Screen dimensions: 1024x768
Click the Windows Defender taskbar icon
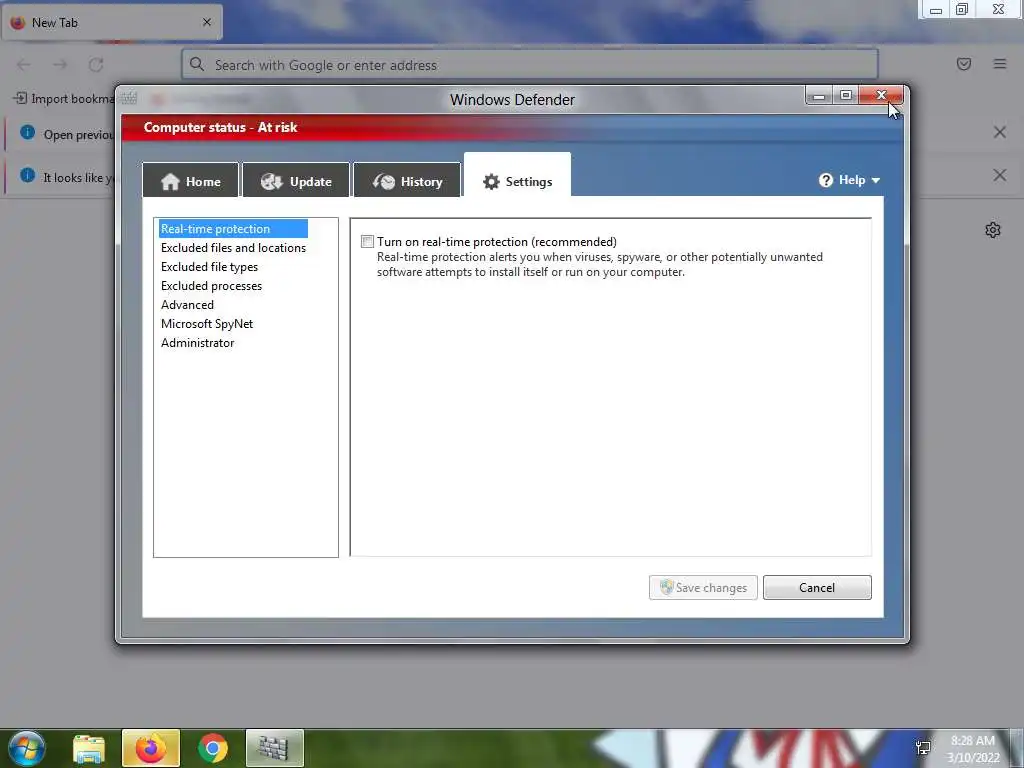coord(274,748)
